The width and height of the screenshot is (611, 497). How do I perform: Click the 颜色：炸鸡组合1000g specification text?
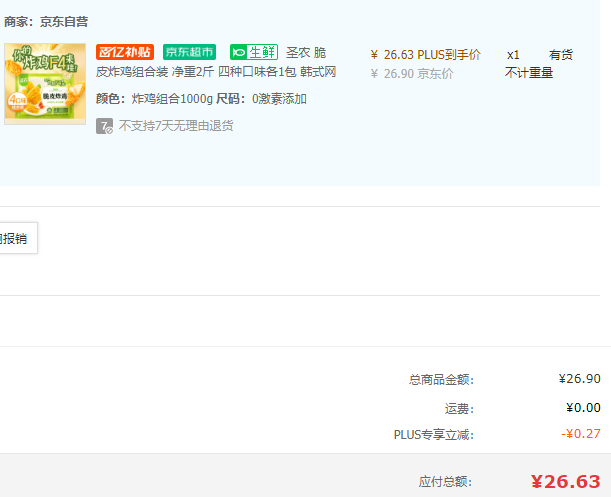click(x=154, y=99)
